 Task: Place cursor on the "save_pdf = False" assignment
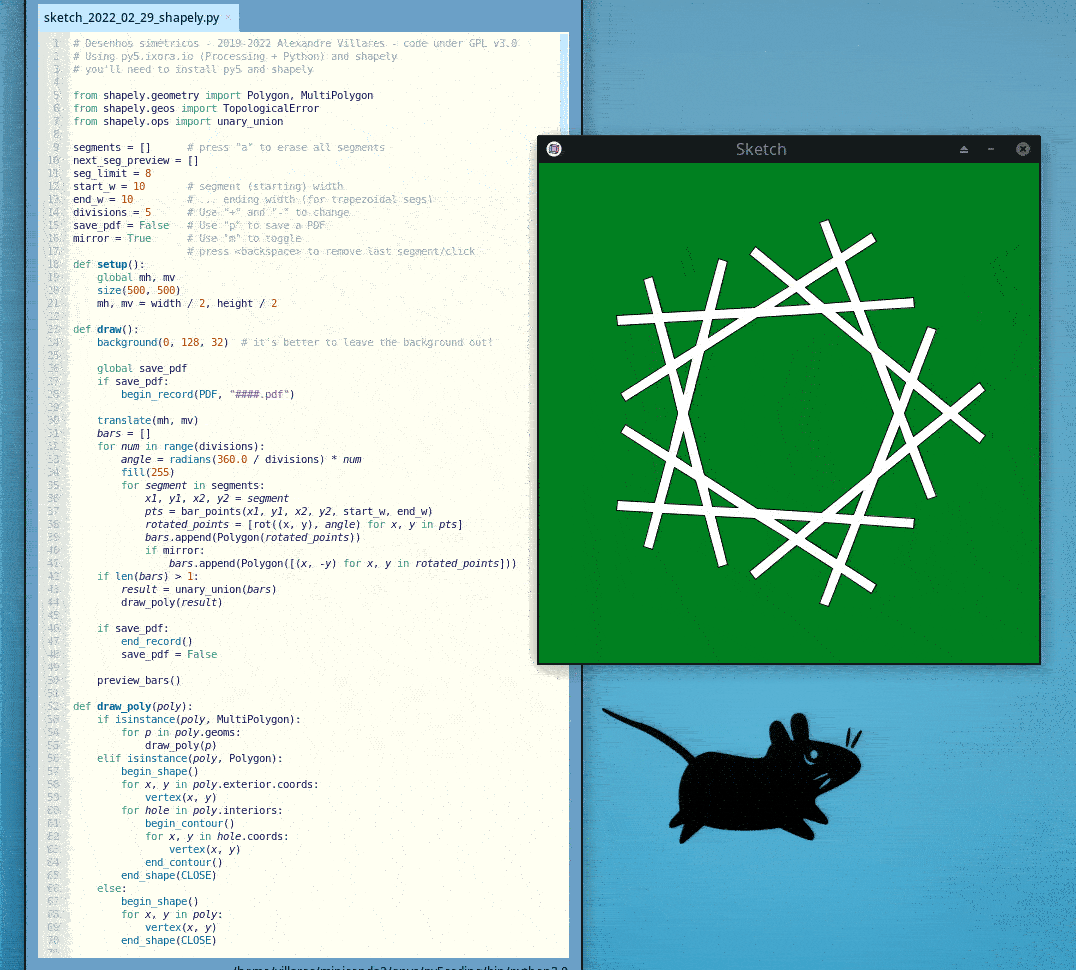pyautogui.click(x=120, y=225)
